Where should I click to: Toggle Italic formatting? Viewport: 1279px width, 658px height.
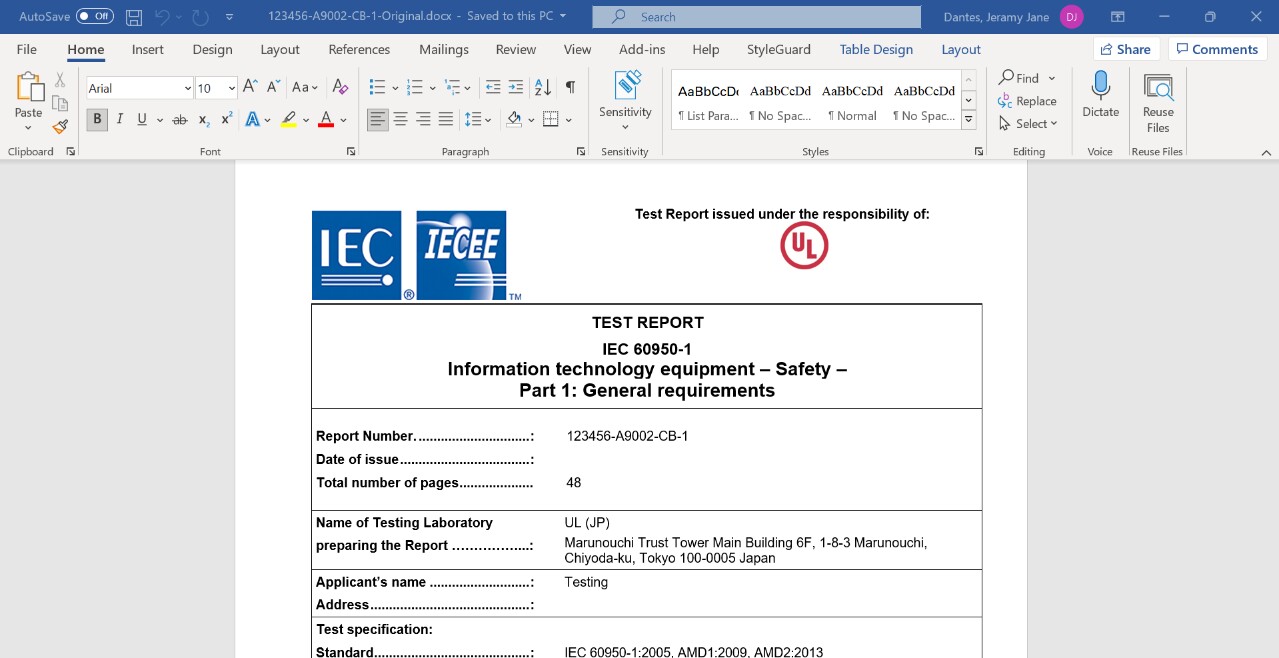120,120
